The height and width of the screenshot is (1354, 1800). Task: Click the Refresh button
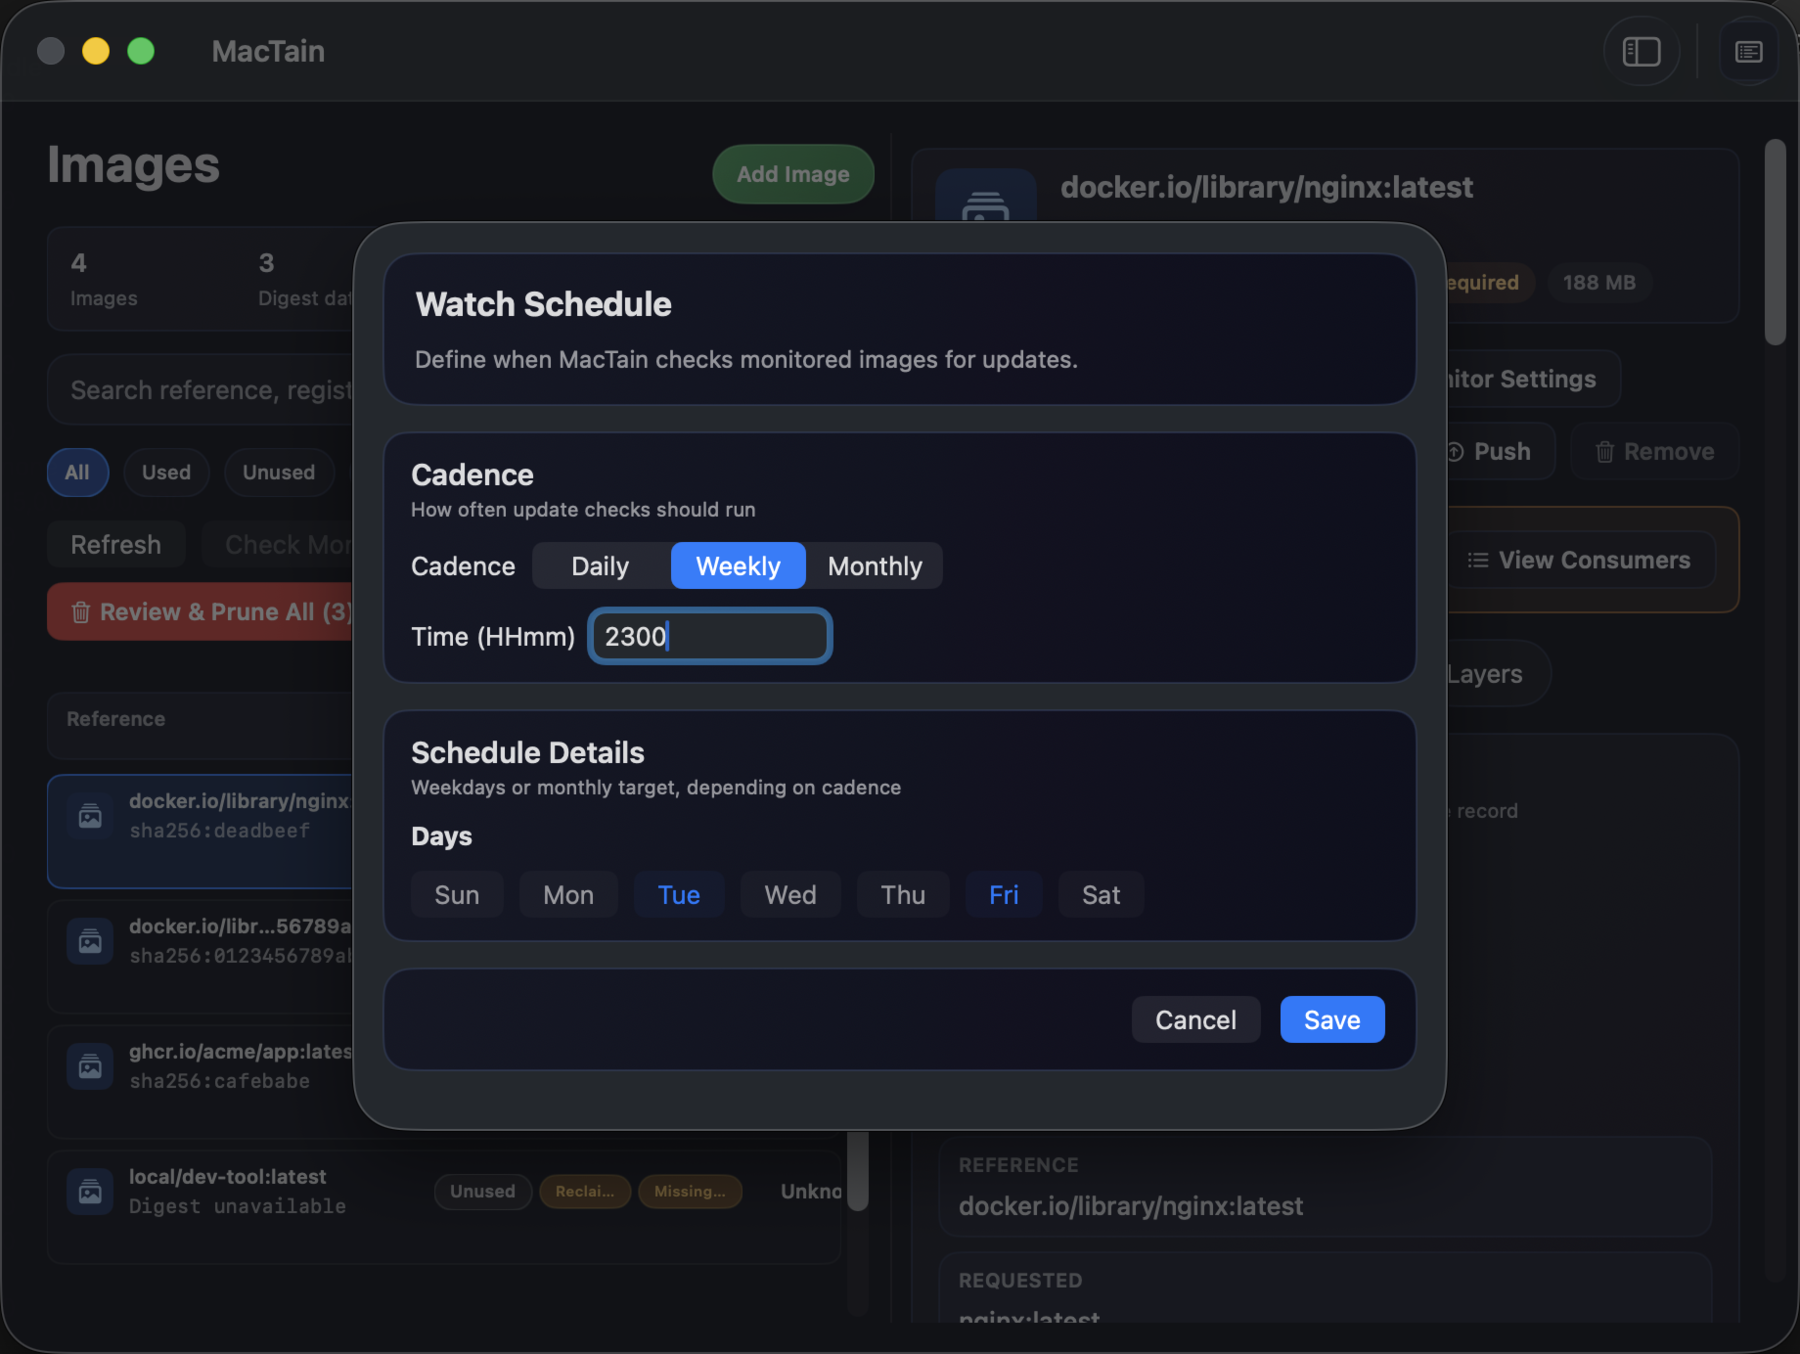tap(116, 544)
